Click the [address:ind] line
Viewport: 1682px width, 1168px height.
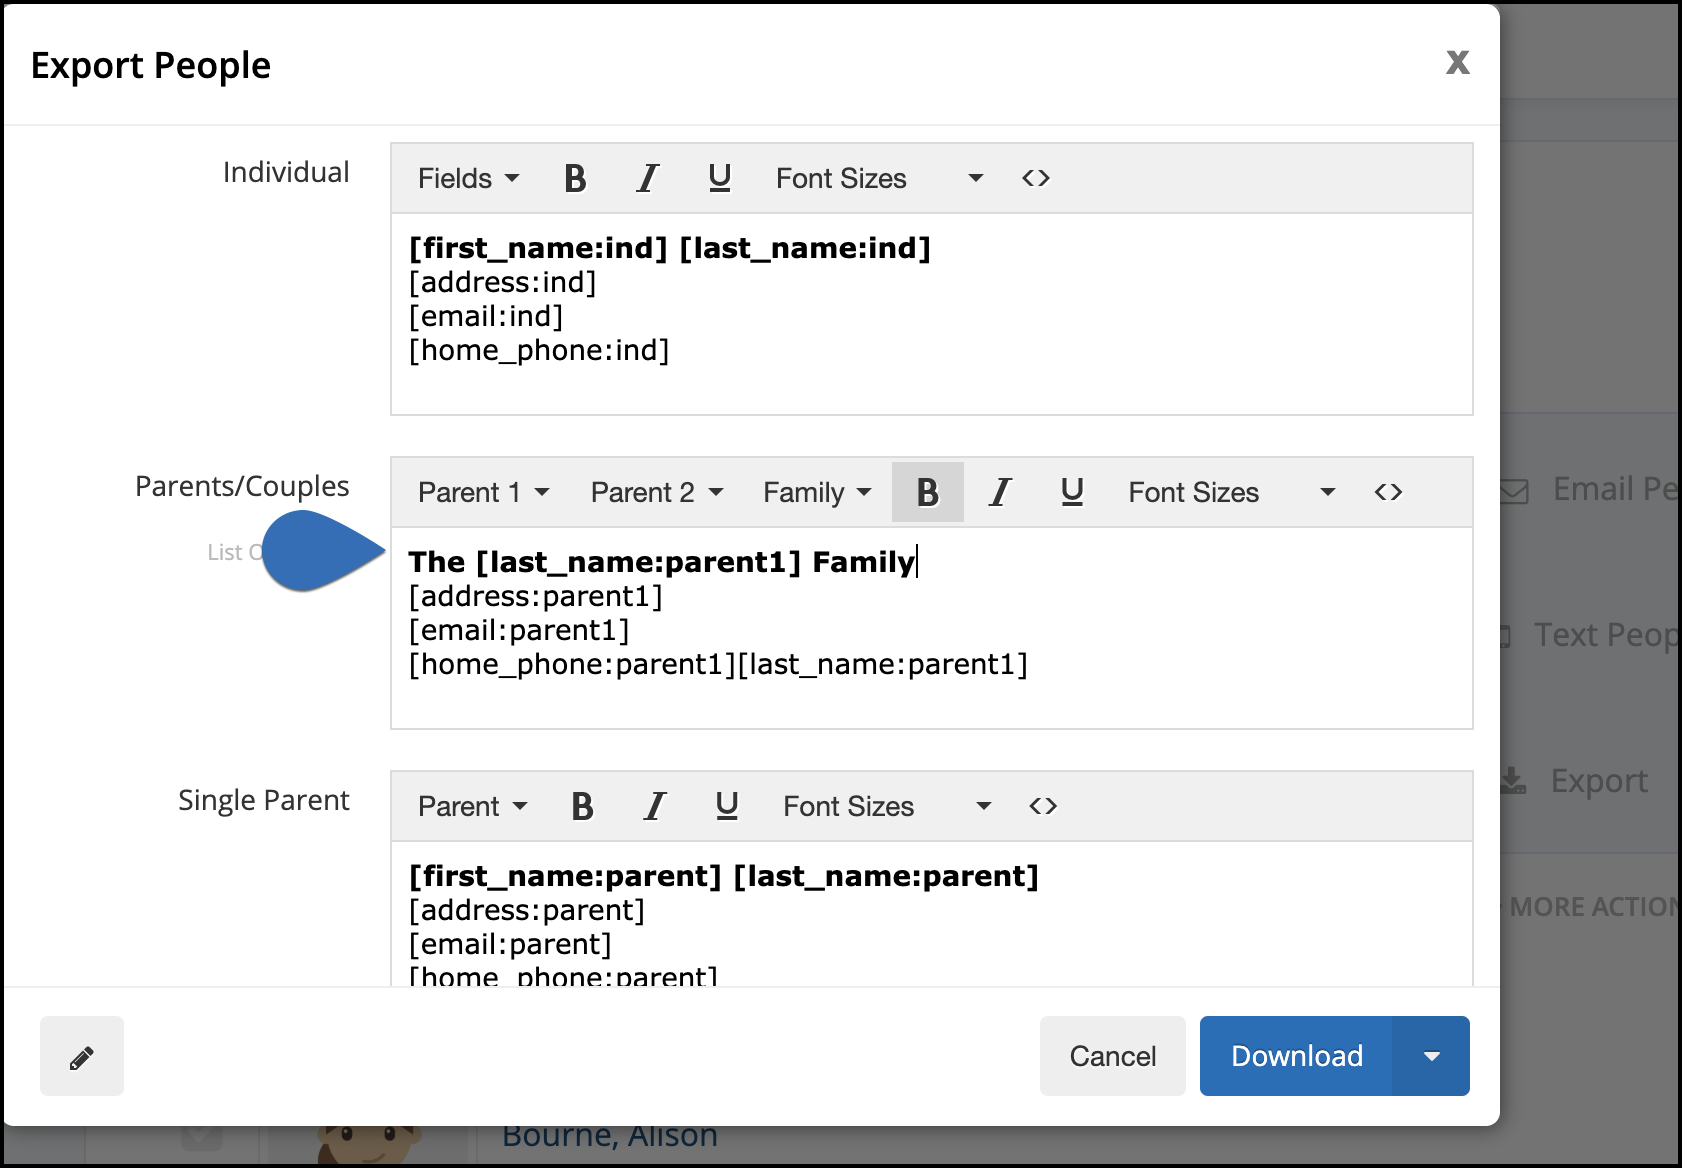(503, 283)
